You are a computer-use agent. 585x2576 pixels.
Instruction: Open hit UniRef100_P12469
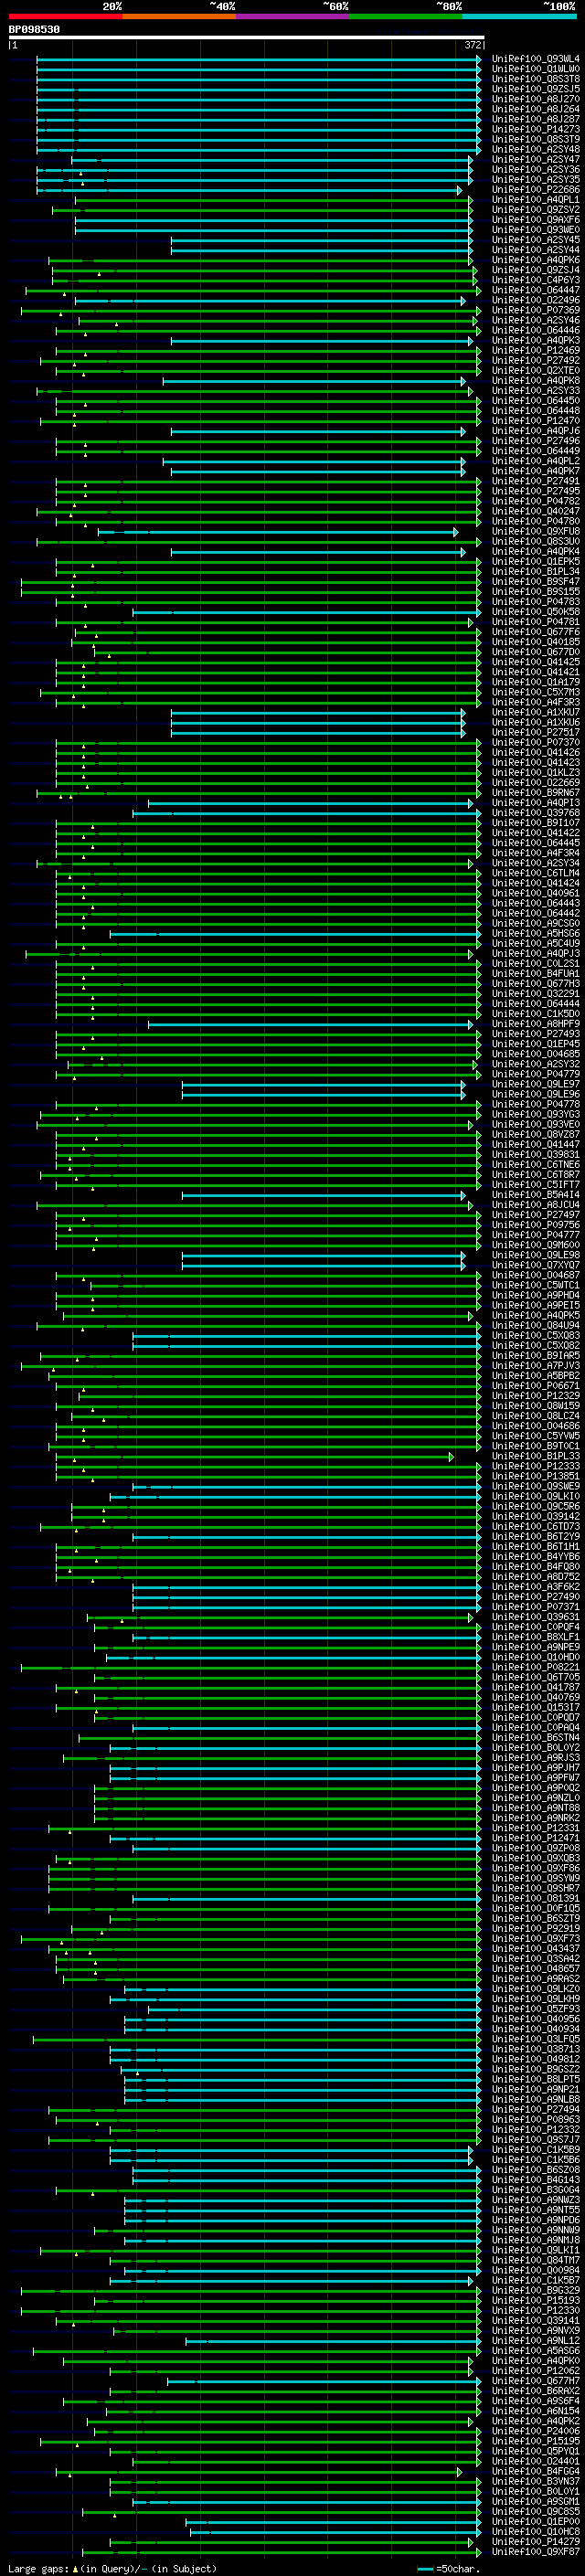pos(535,351)
